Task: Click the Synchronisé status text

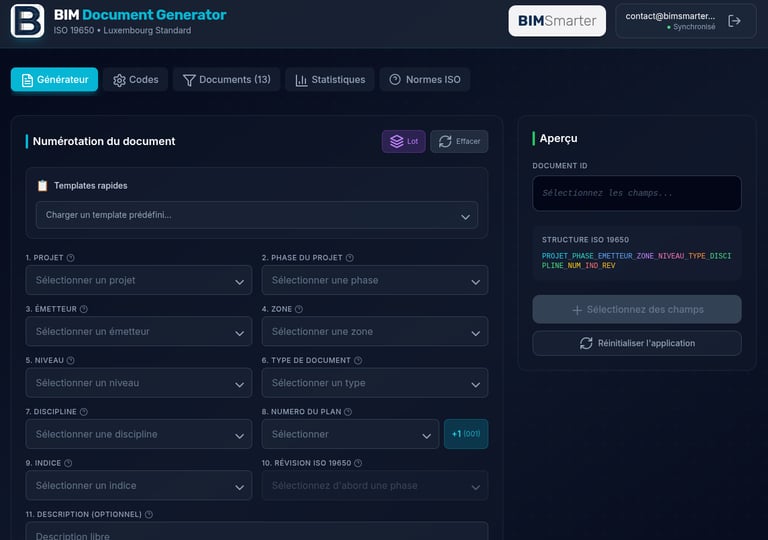Action: point(694,27)
